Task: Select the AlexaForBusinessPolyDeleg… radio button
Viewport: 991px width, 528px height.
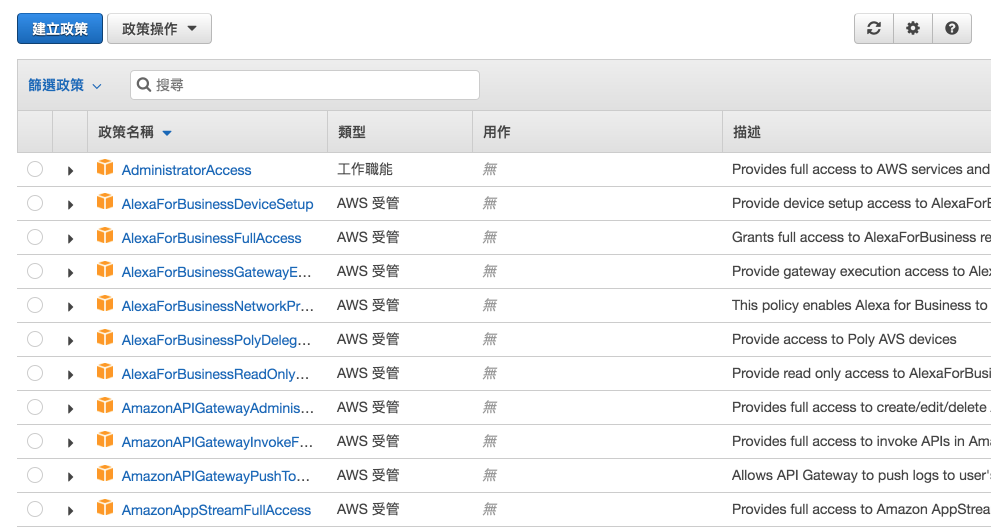Action: tap(35, 340)
